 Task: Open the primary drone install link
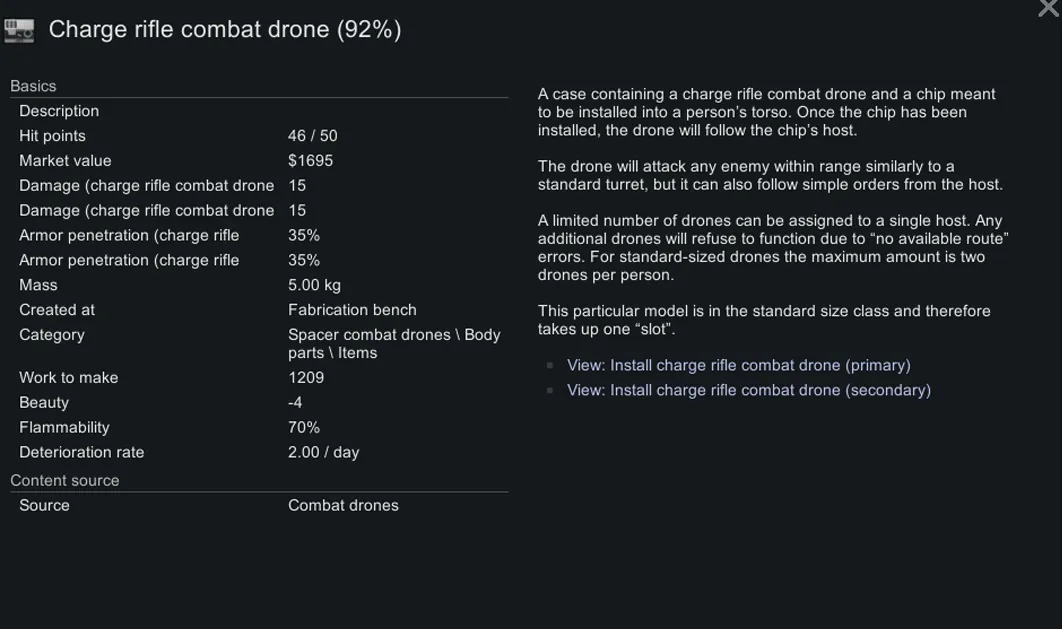click(738, 365)
